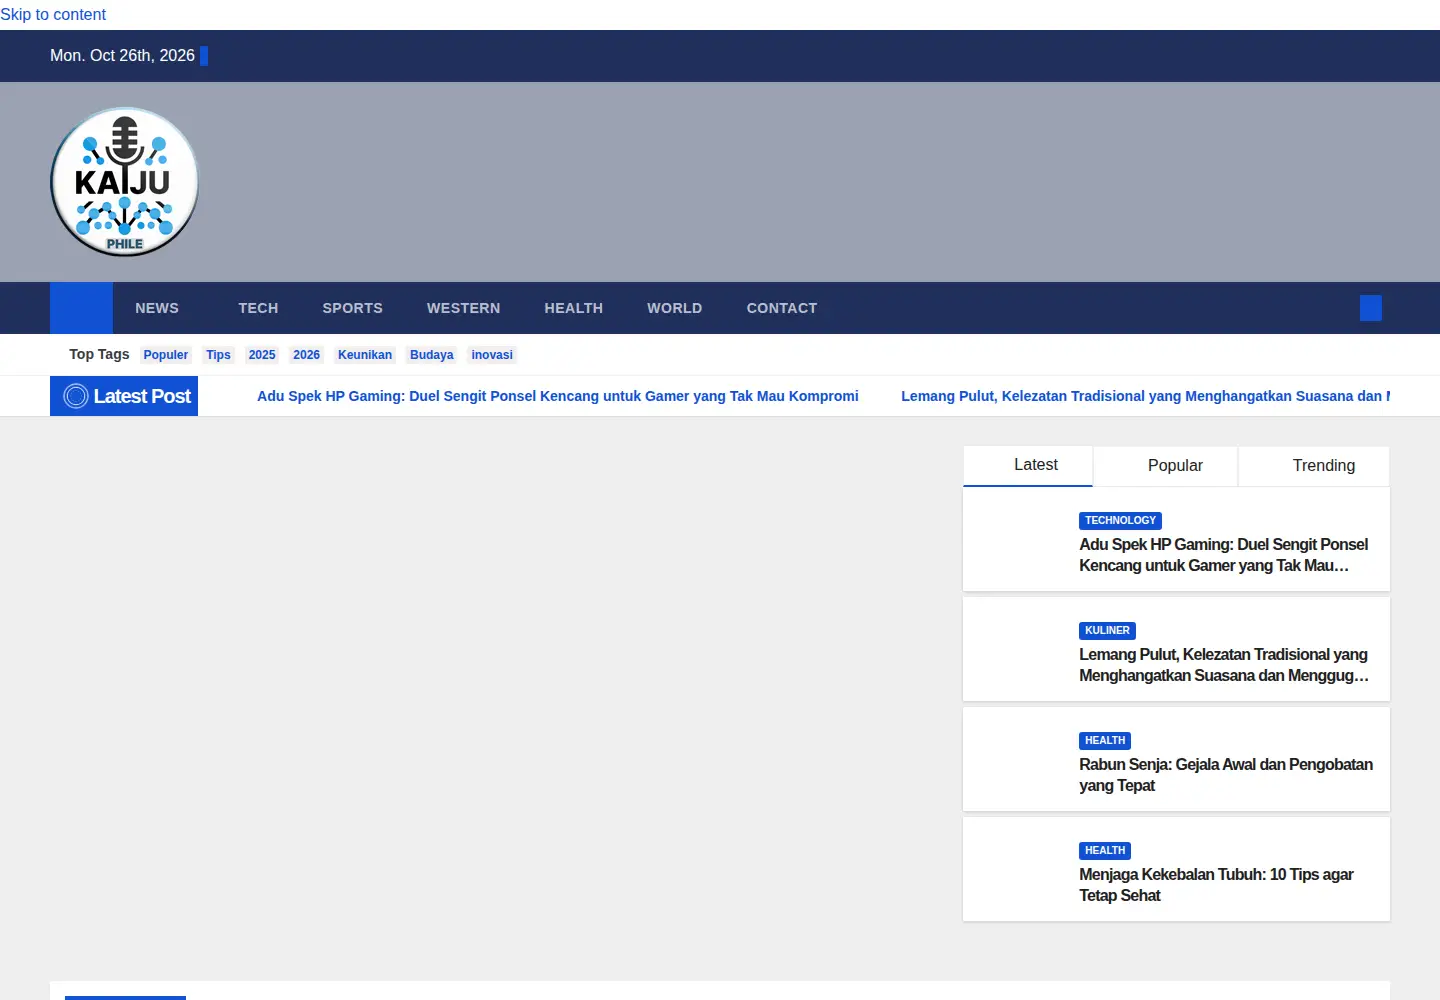
Task: Open the Lemang Pulut ticker headline
Action: coord(1145,396)
